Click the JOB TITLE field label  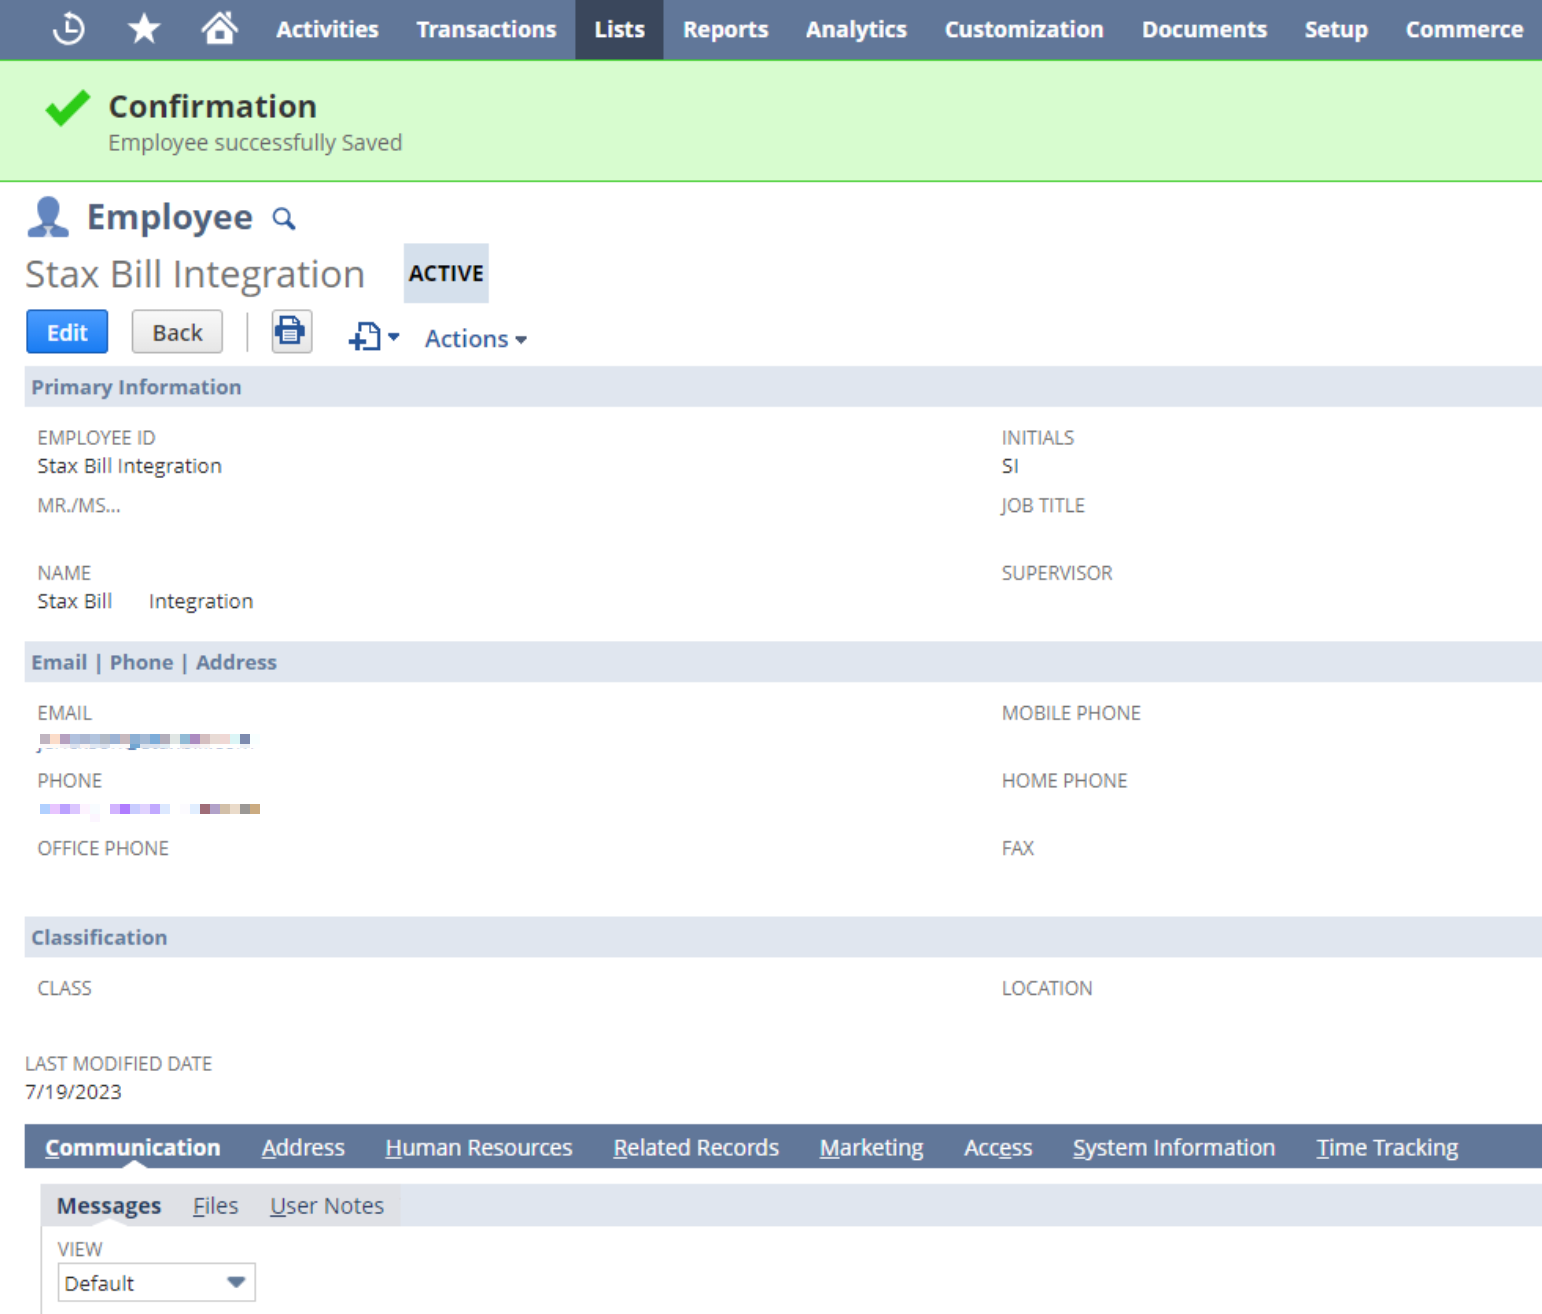click(x=1043, y=505)
